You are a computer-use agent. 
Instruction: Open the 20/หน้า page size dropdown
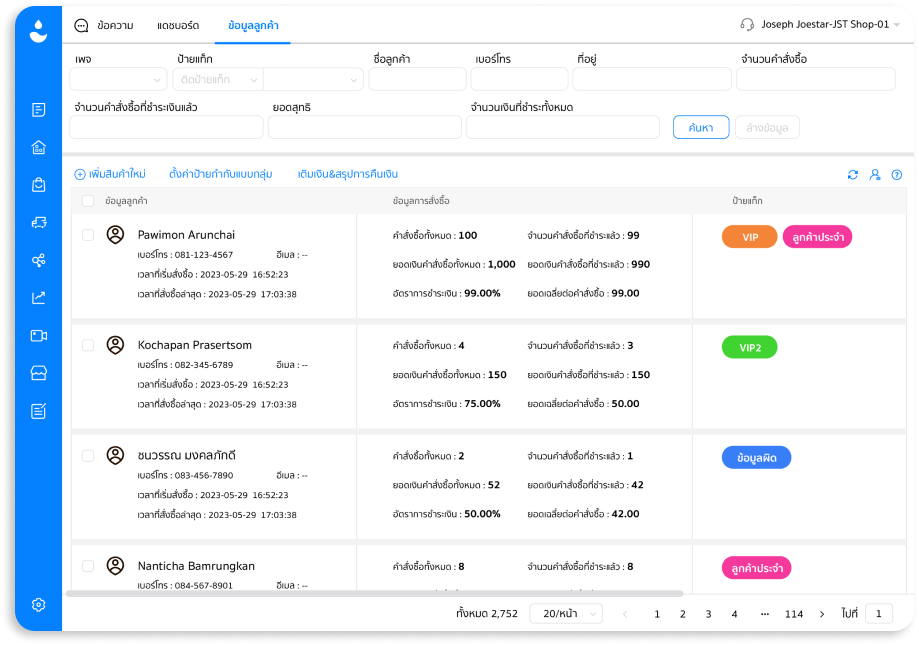coord(566,613)
